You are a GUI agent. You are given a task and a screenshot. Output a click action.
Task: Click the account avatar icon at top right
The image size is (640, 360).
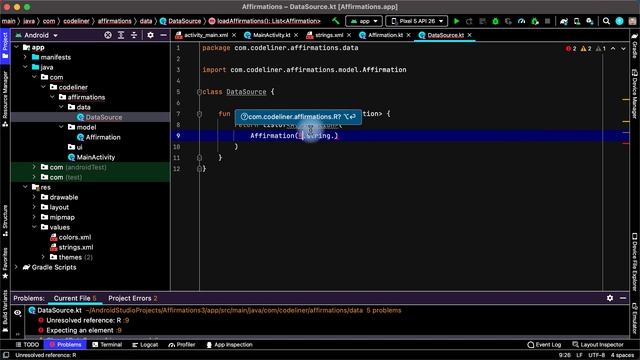tap(619, 21)
